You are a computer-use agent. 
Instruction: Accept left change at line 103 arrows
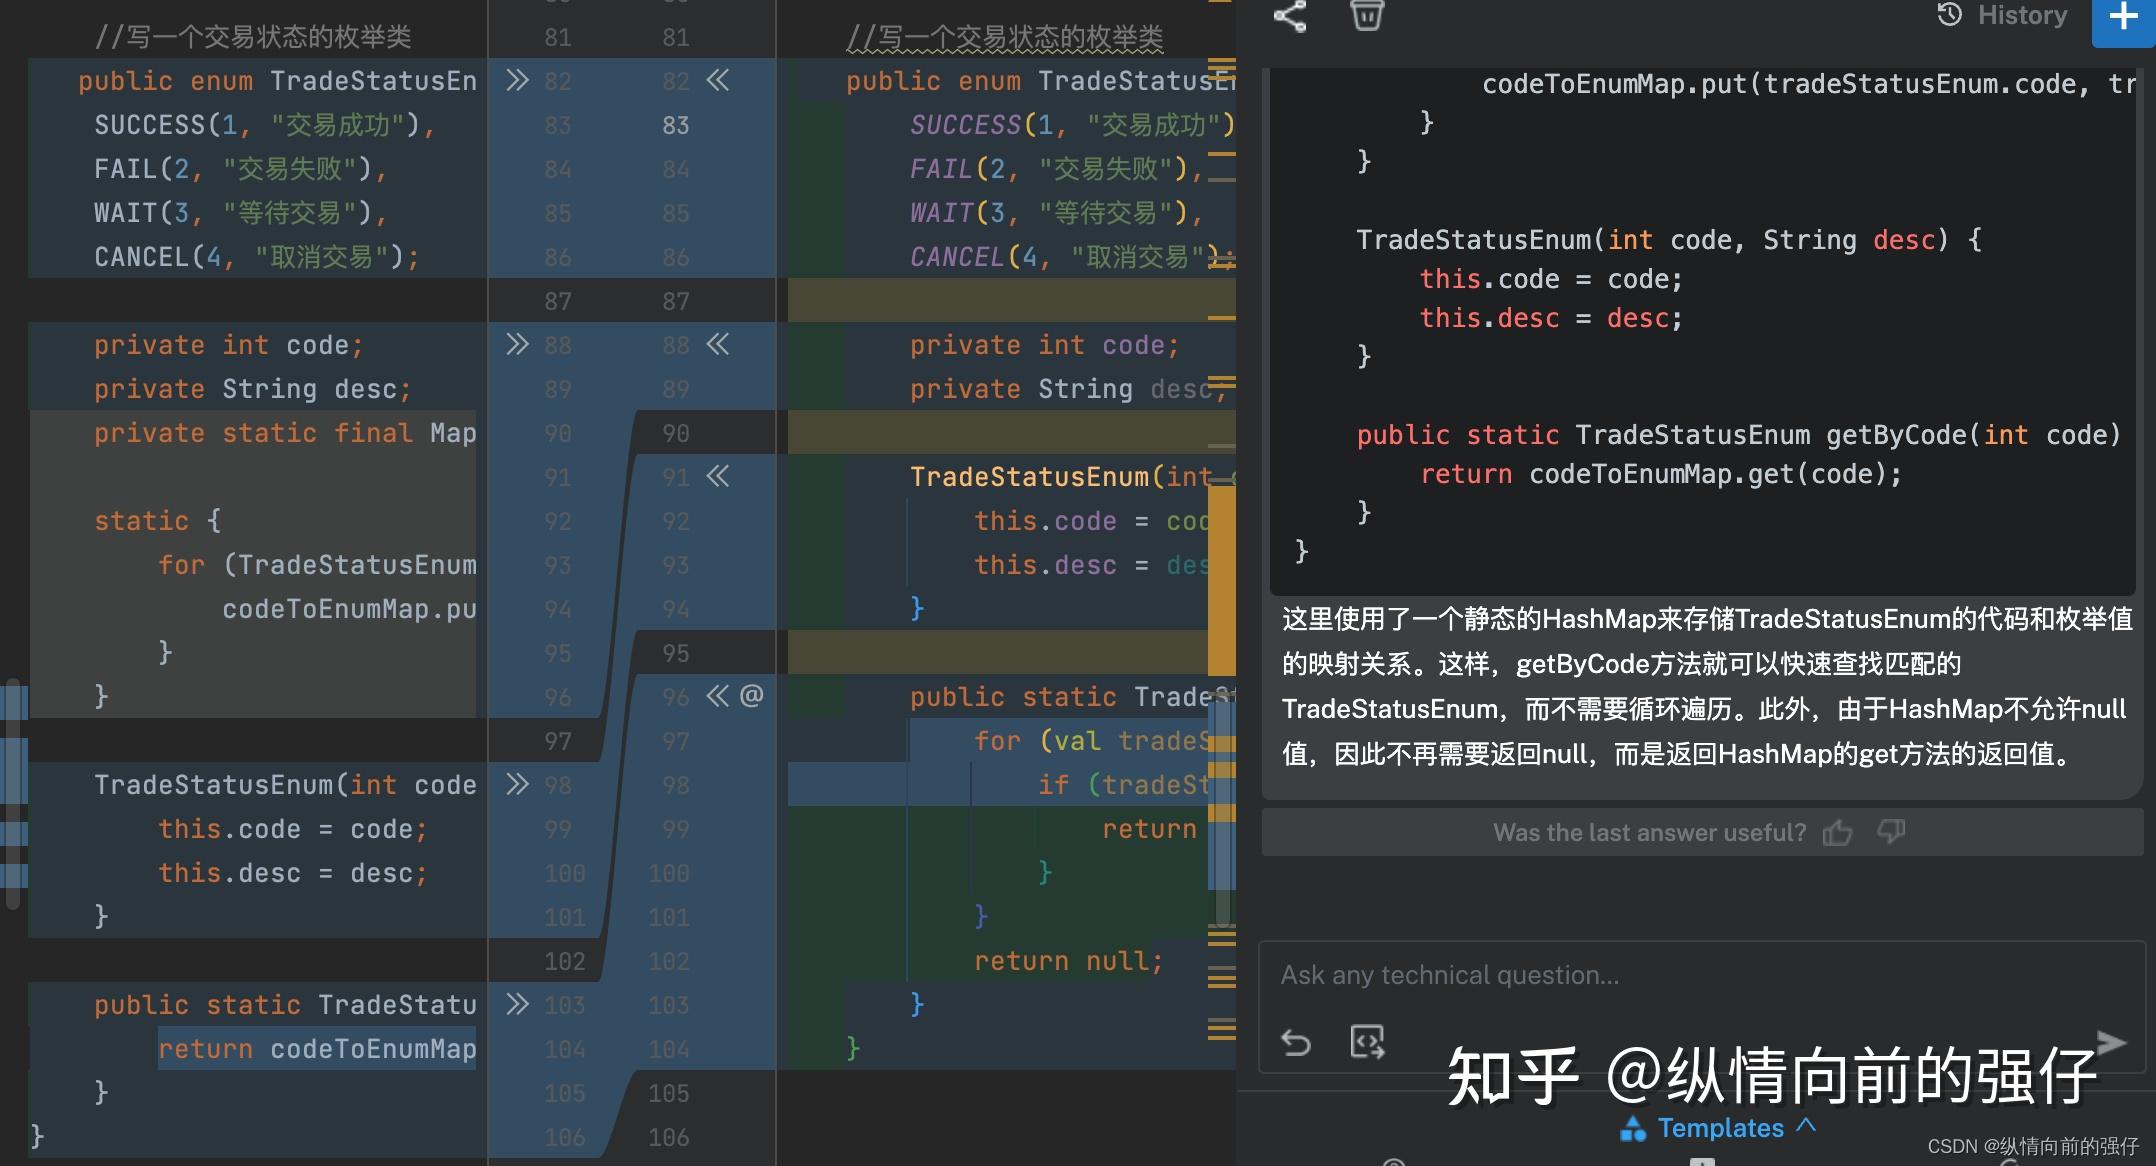click(x=517, y=1004)
